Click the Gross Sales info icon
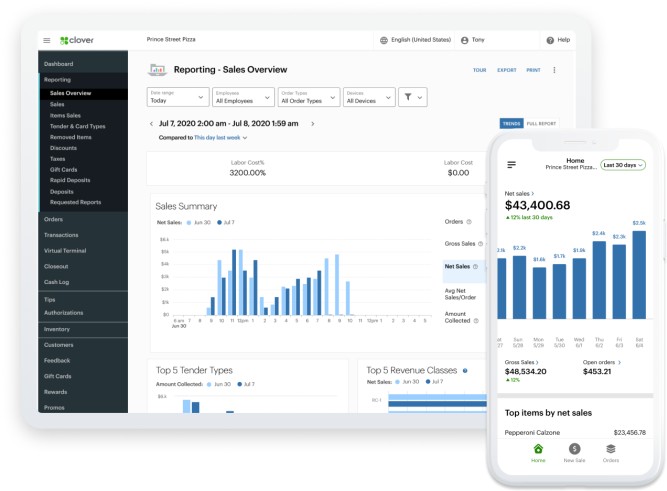 [480, 244]
